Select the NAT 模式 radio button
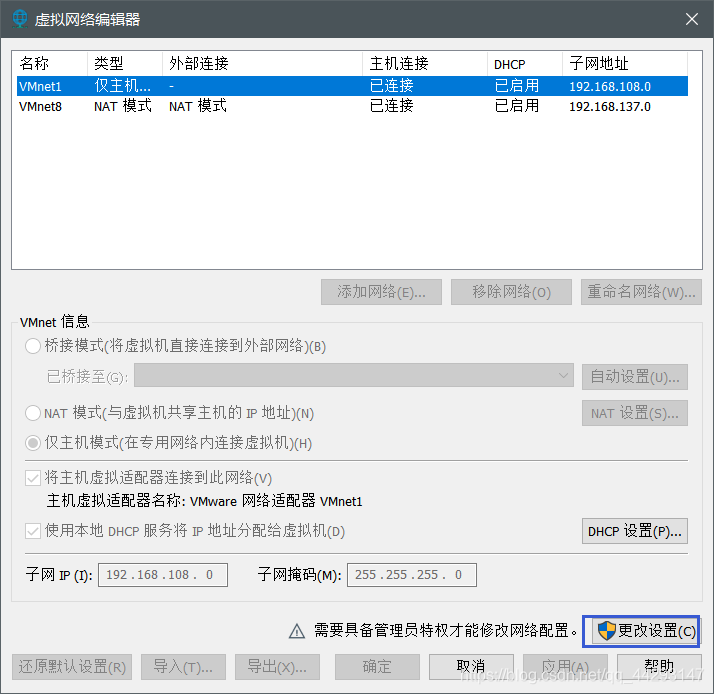Screen dimensions: 714x694 [33, 413]
